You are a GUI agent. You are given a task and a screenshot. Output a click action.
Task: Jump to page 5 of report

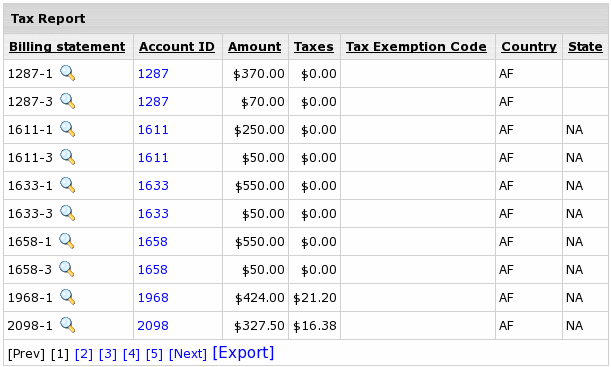tap(154, 354)
